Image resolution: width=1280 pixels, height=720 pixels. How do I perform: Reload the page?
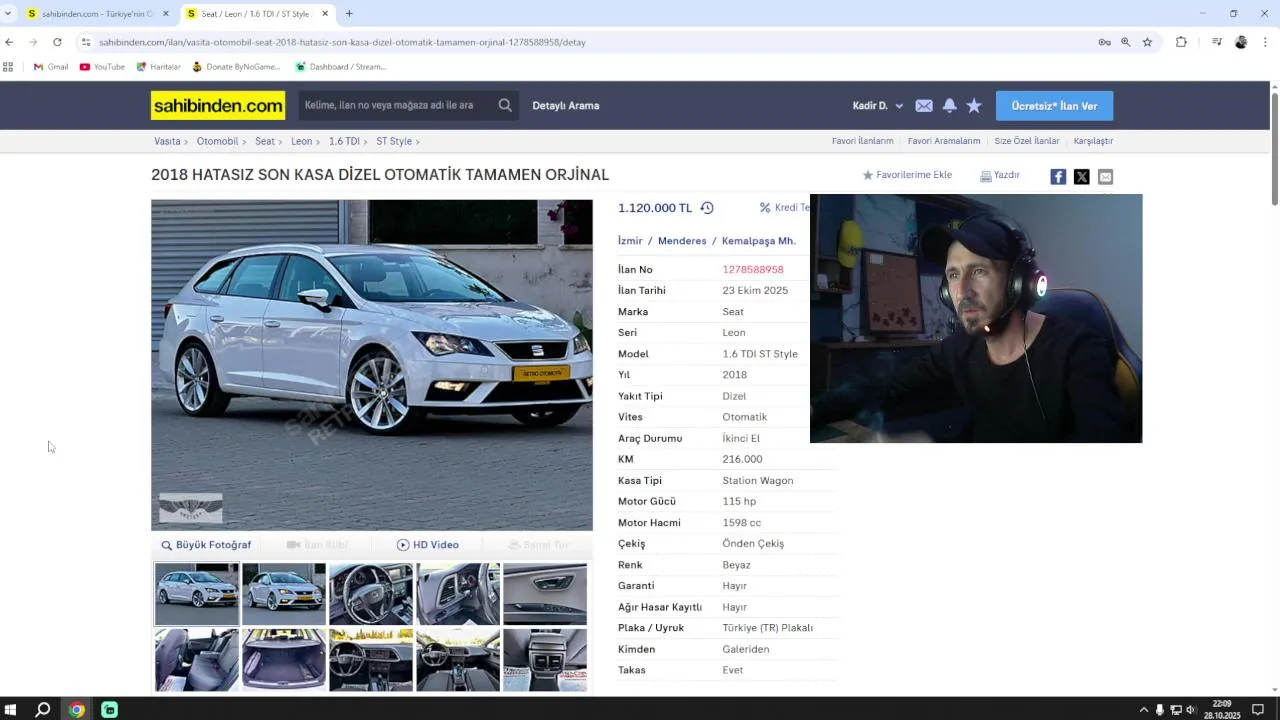click(57, 42)
